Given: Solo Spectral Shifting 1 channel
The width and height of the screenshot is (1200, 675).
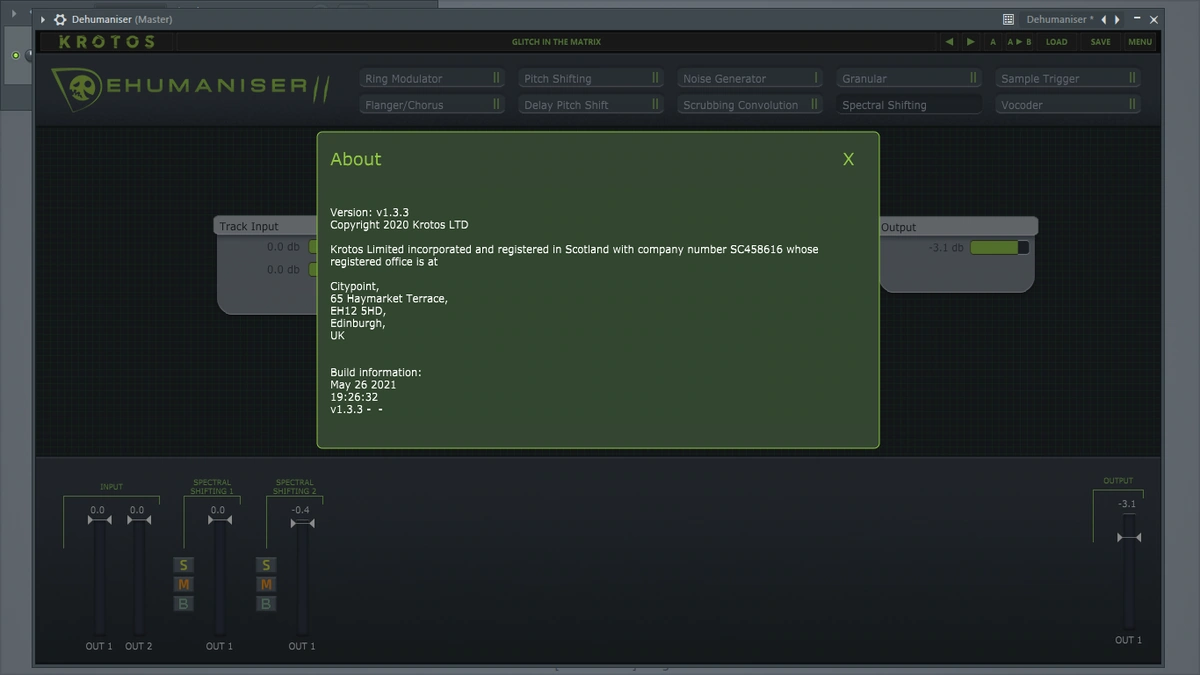Looking at the screenshot, I should (x=183, y=565).
